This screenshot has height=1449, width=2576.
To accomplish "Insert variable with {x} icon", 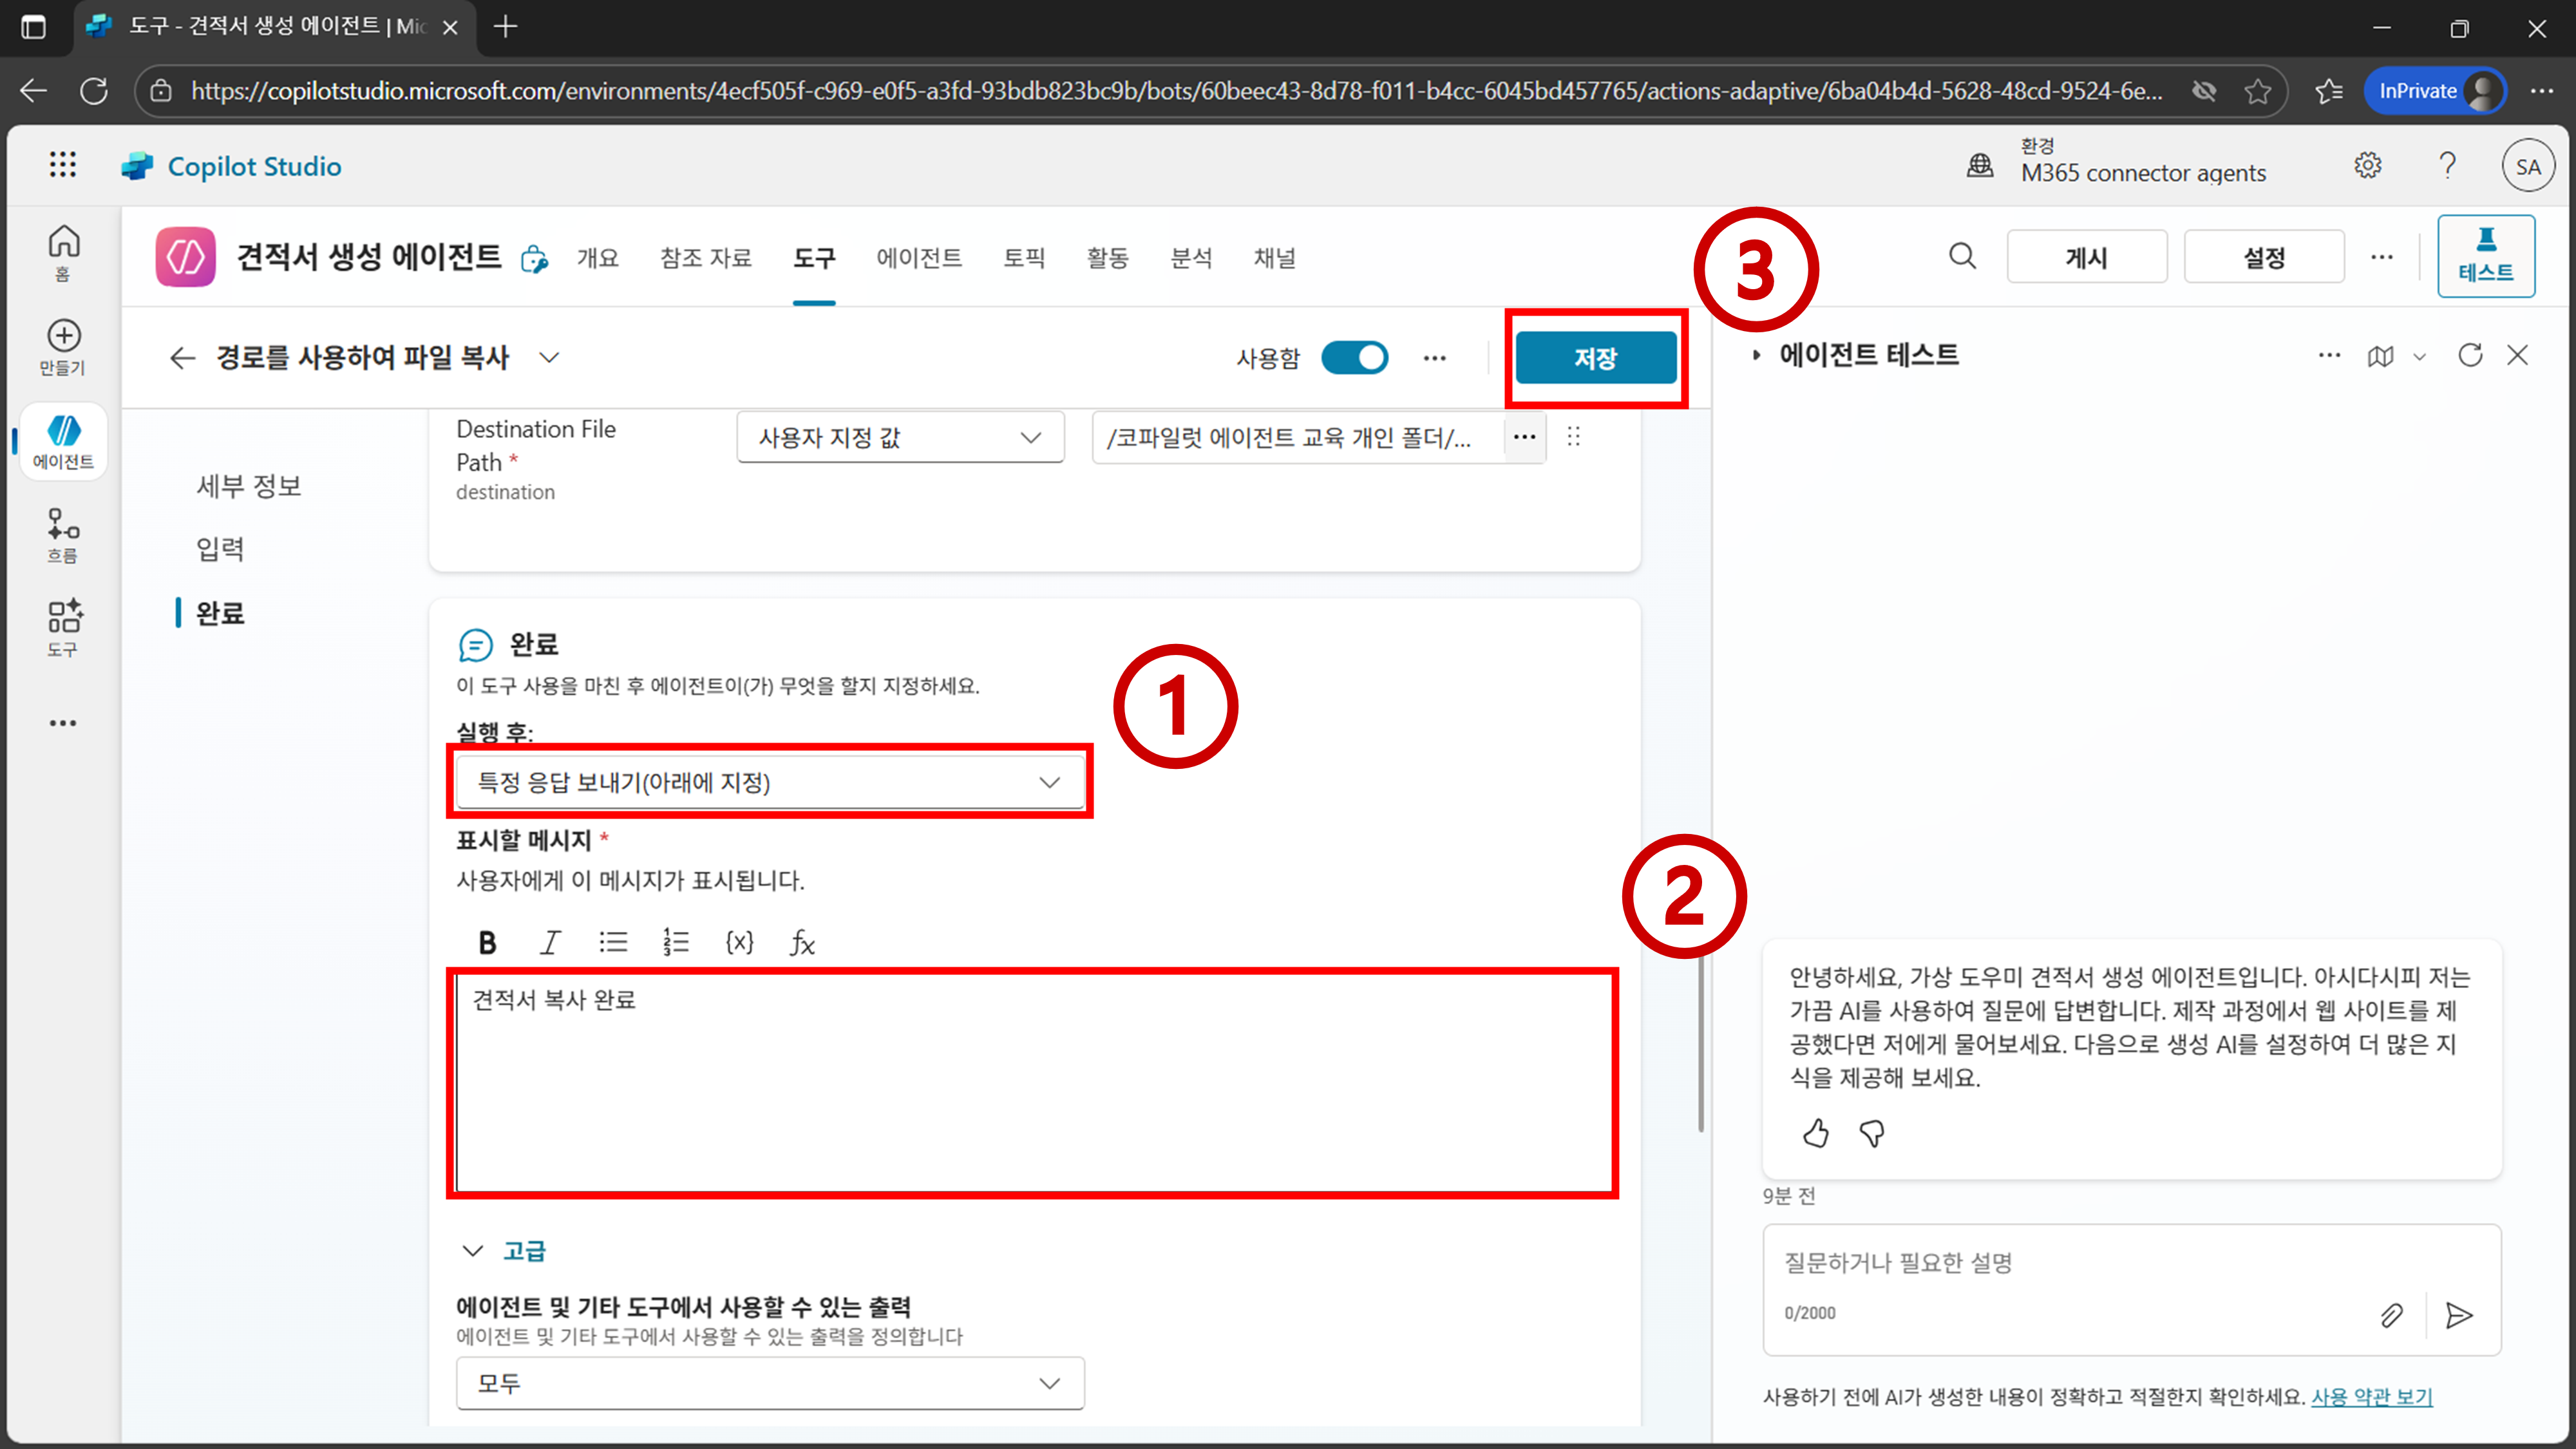I will tap(739, 942).
